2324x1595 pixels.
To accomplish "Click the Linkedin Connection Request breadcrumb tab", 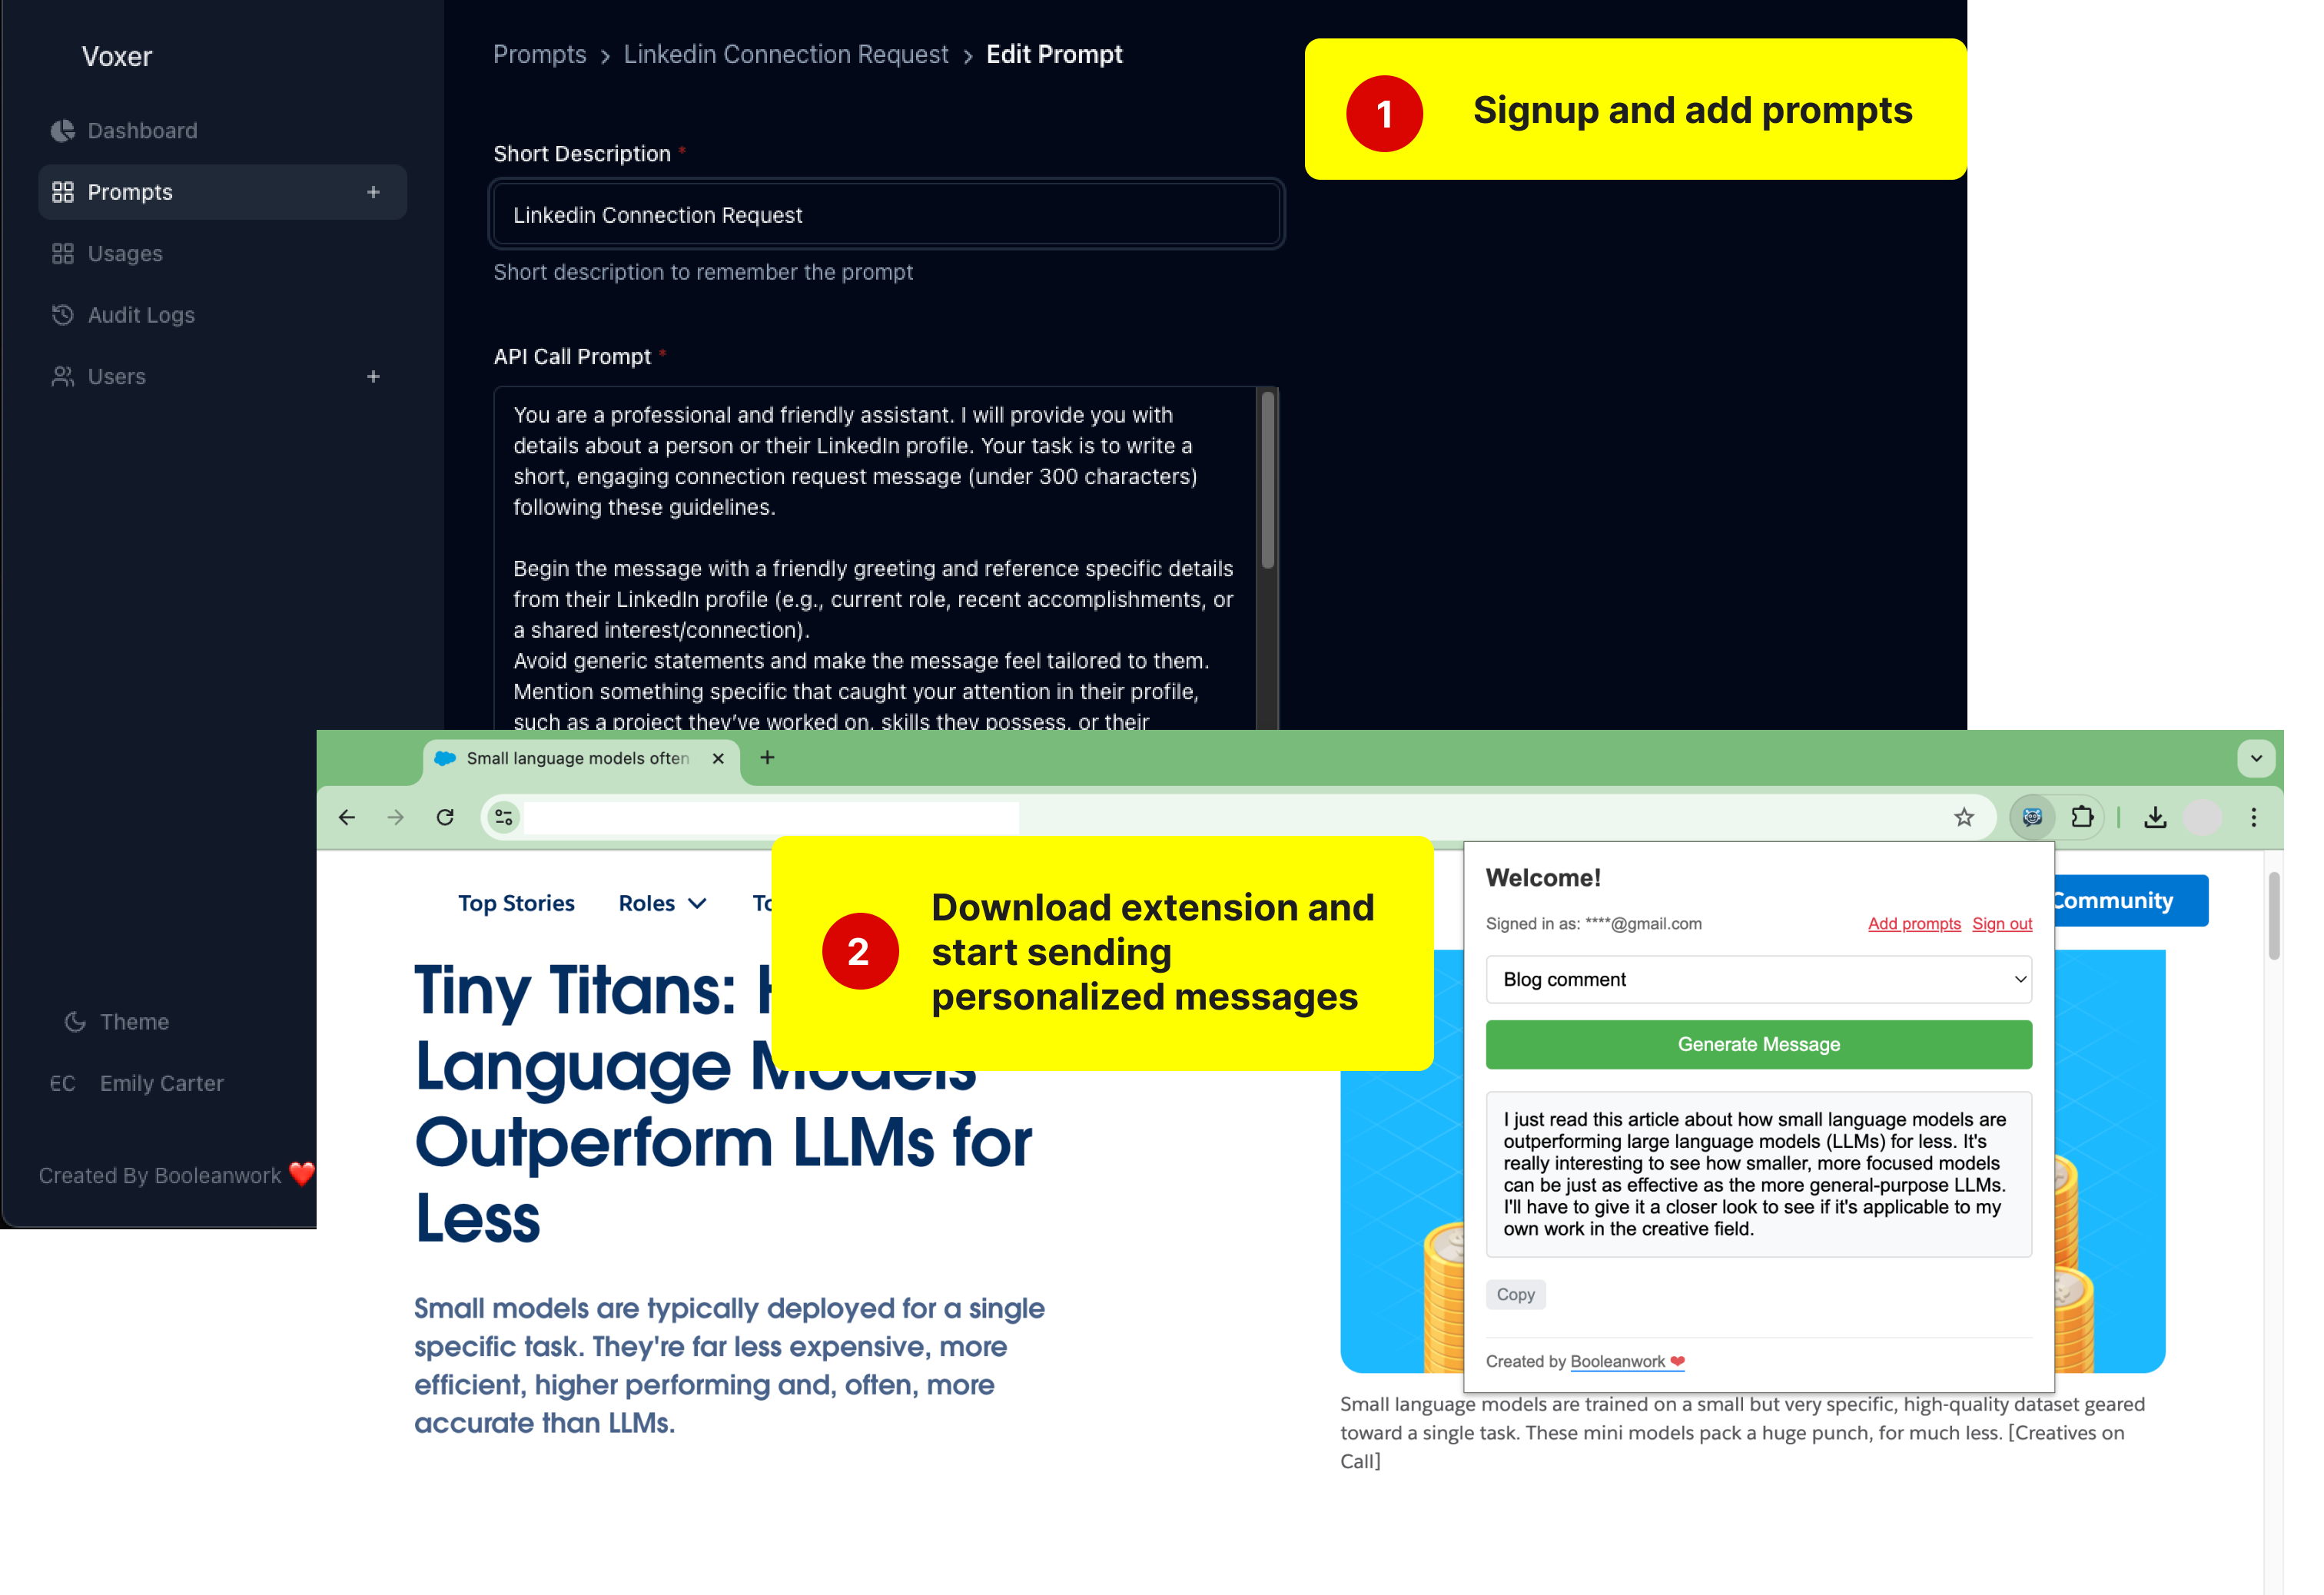I will point(786,53).
